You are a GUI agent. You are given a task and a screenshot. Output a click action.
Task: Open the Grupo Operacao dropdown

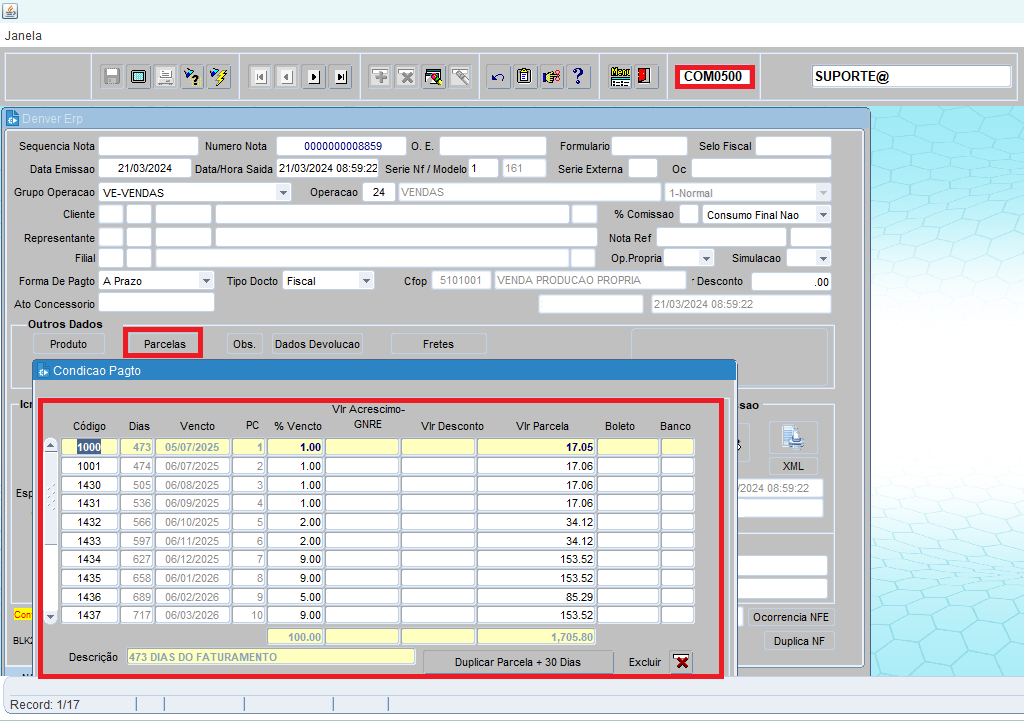[283, 192]
